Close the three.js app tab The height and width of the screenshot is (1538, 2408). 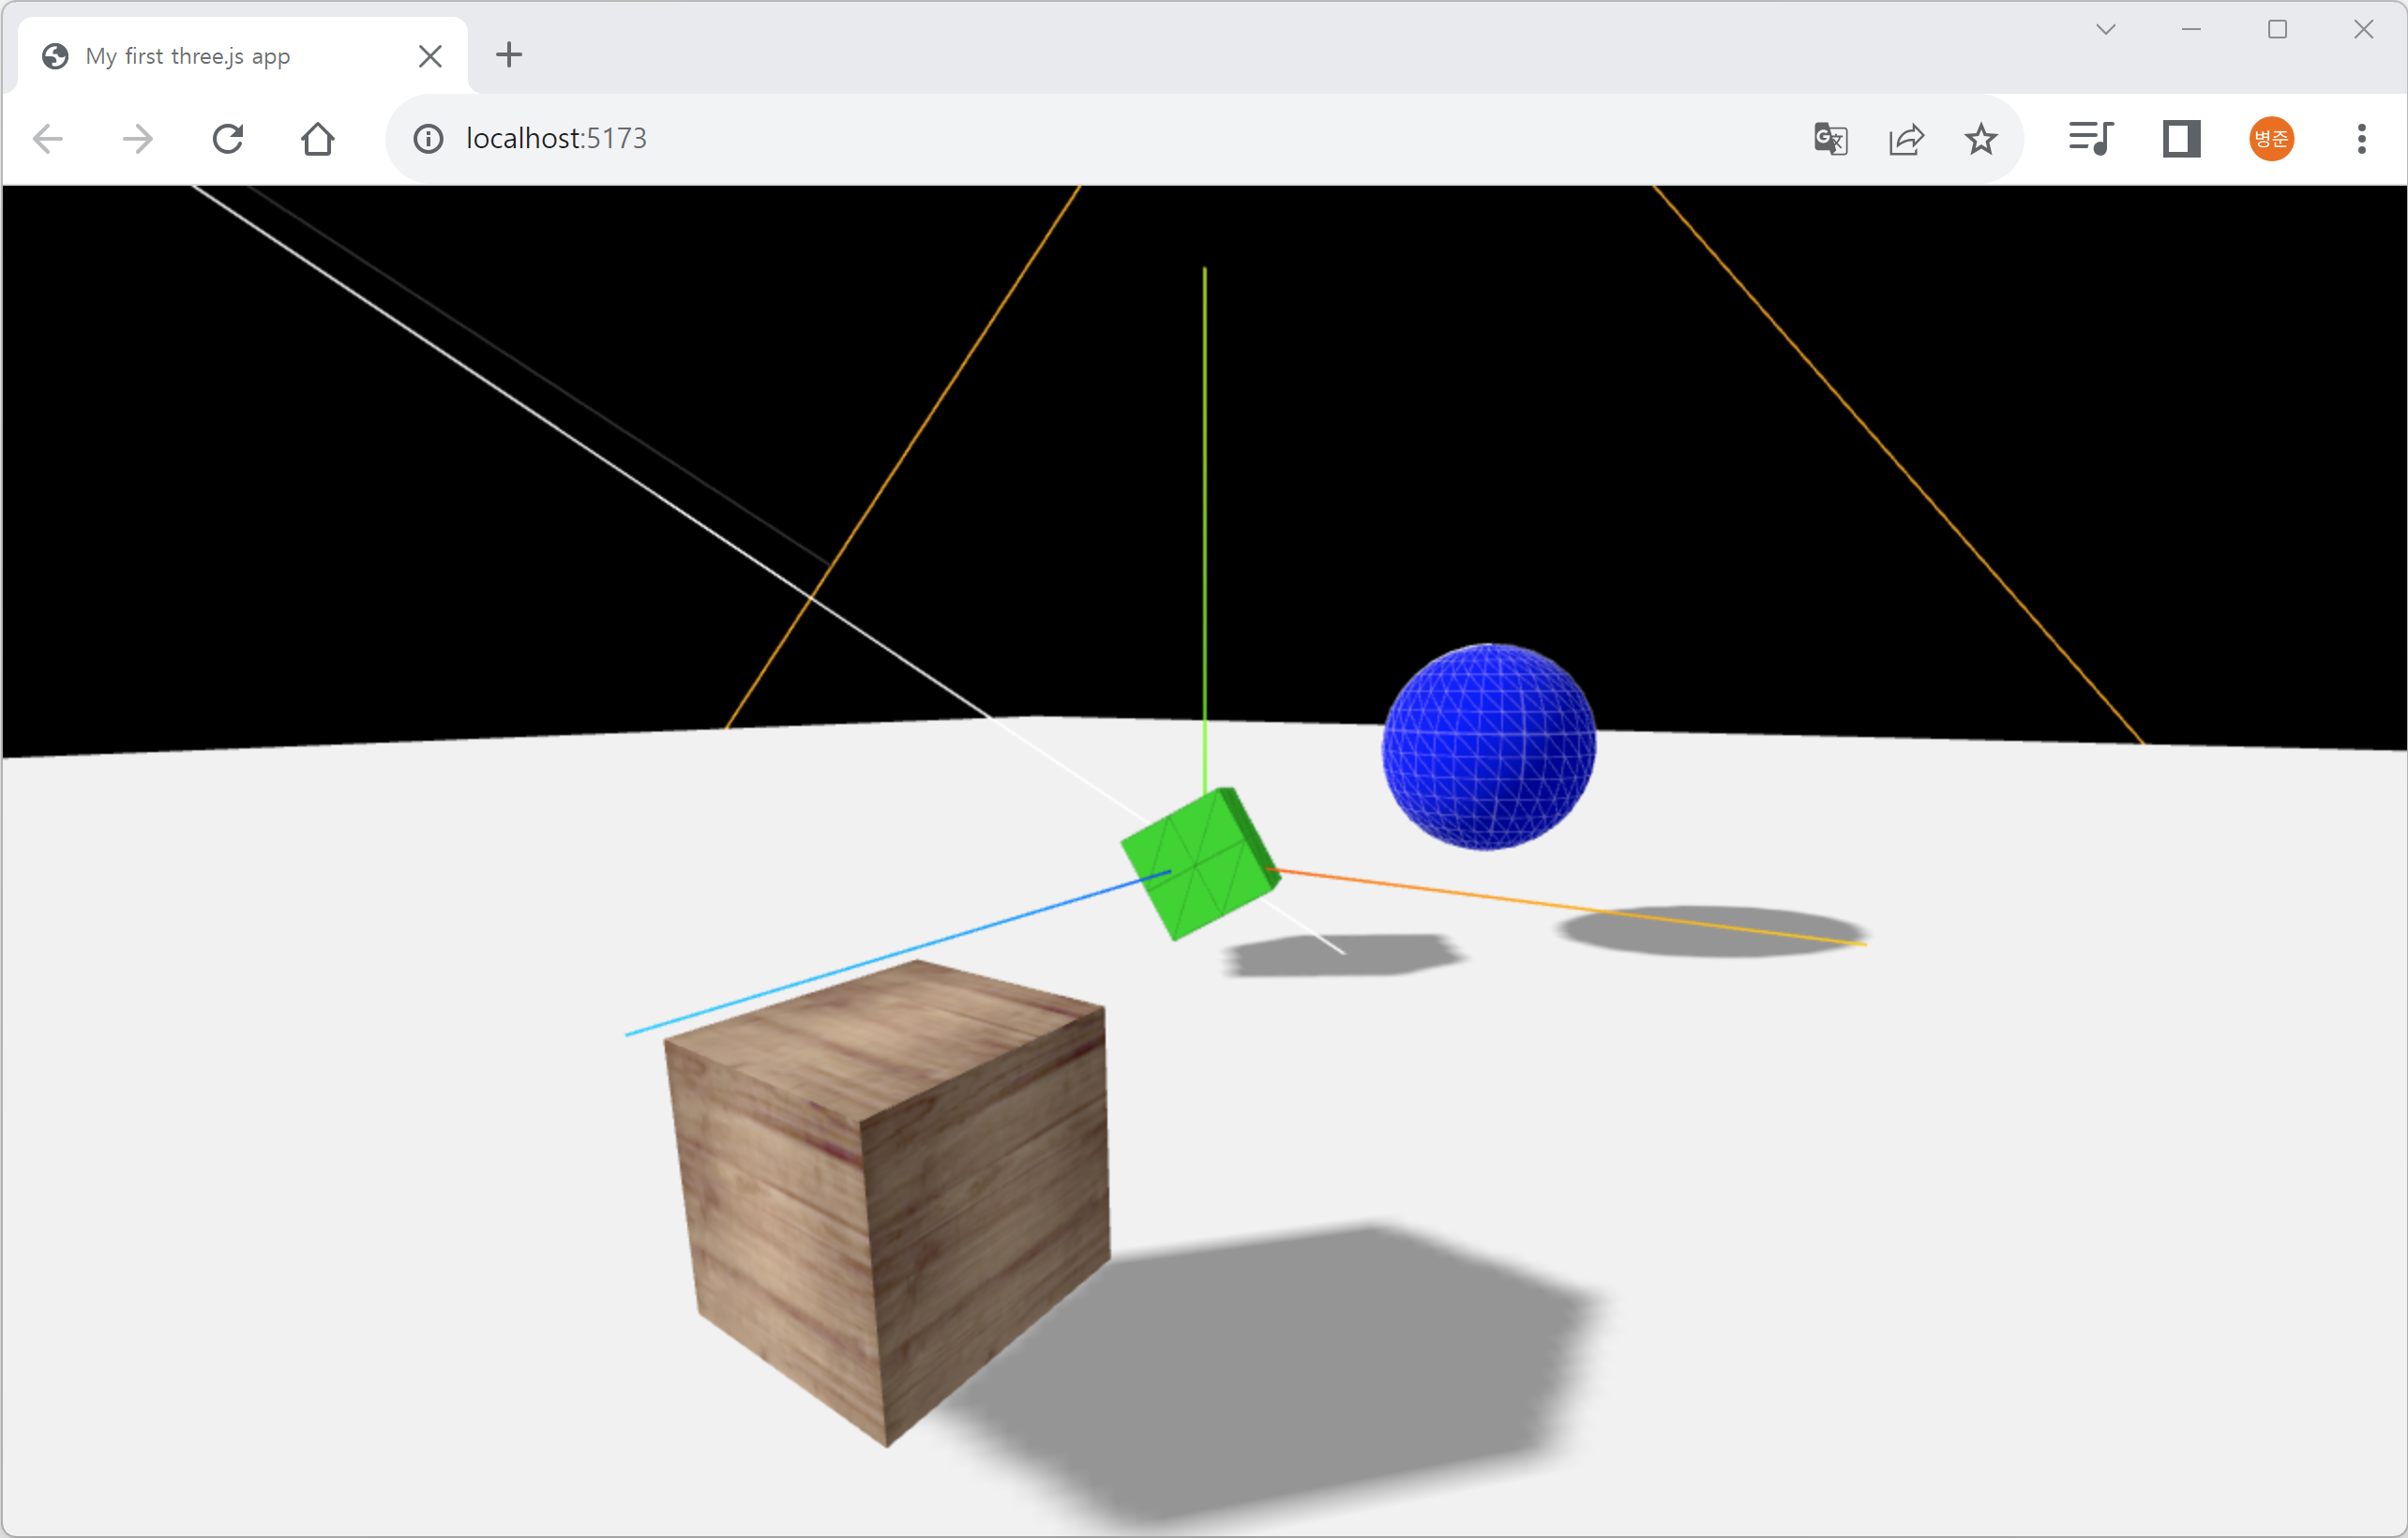[430, 56]
